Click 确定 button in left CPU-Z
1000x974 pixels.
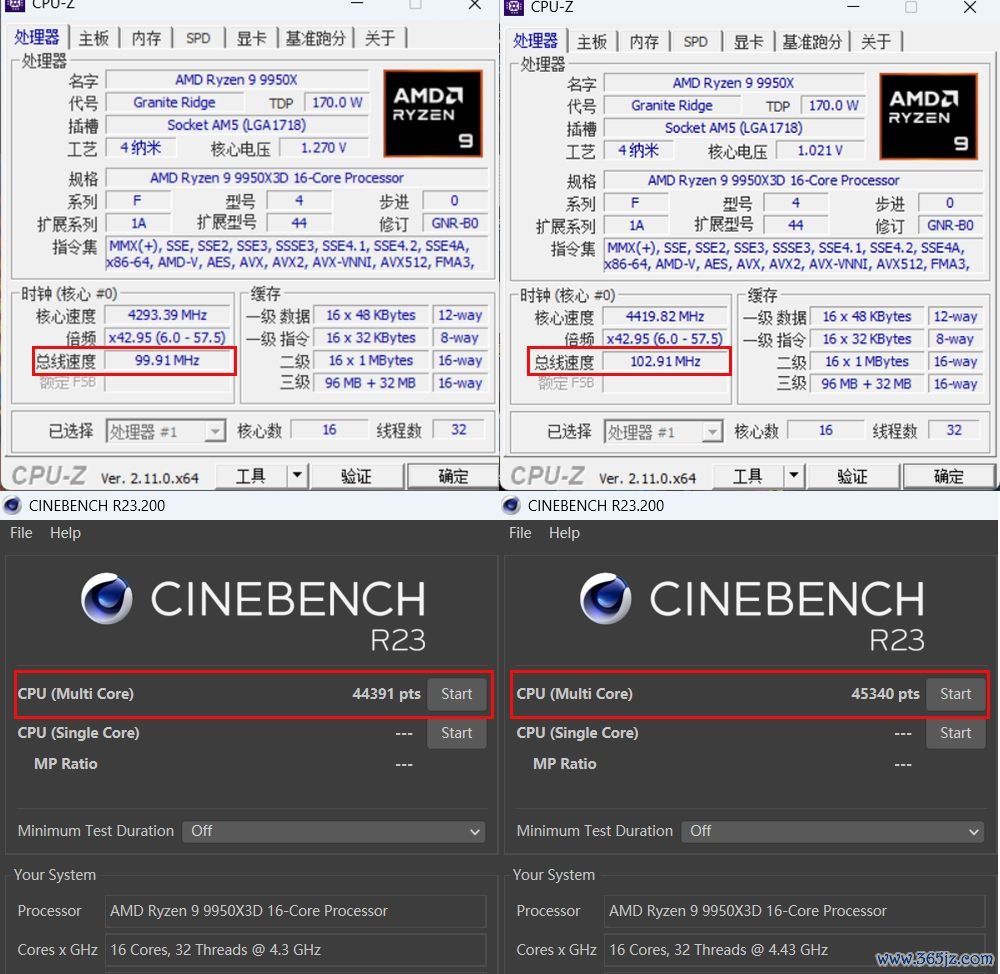tap(453, 476)
